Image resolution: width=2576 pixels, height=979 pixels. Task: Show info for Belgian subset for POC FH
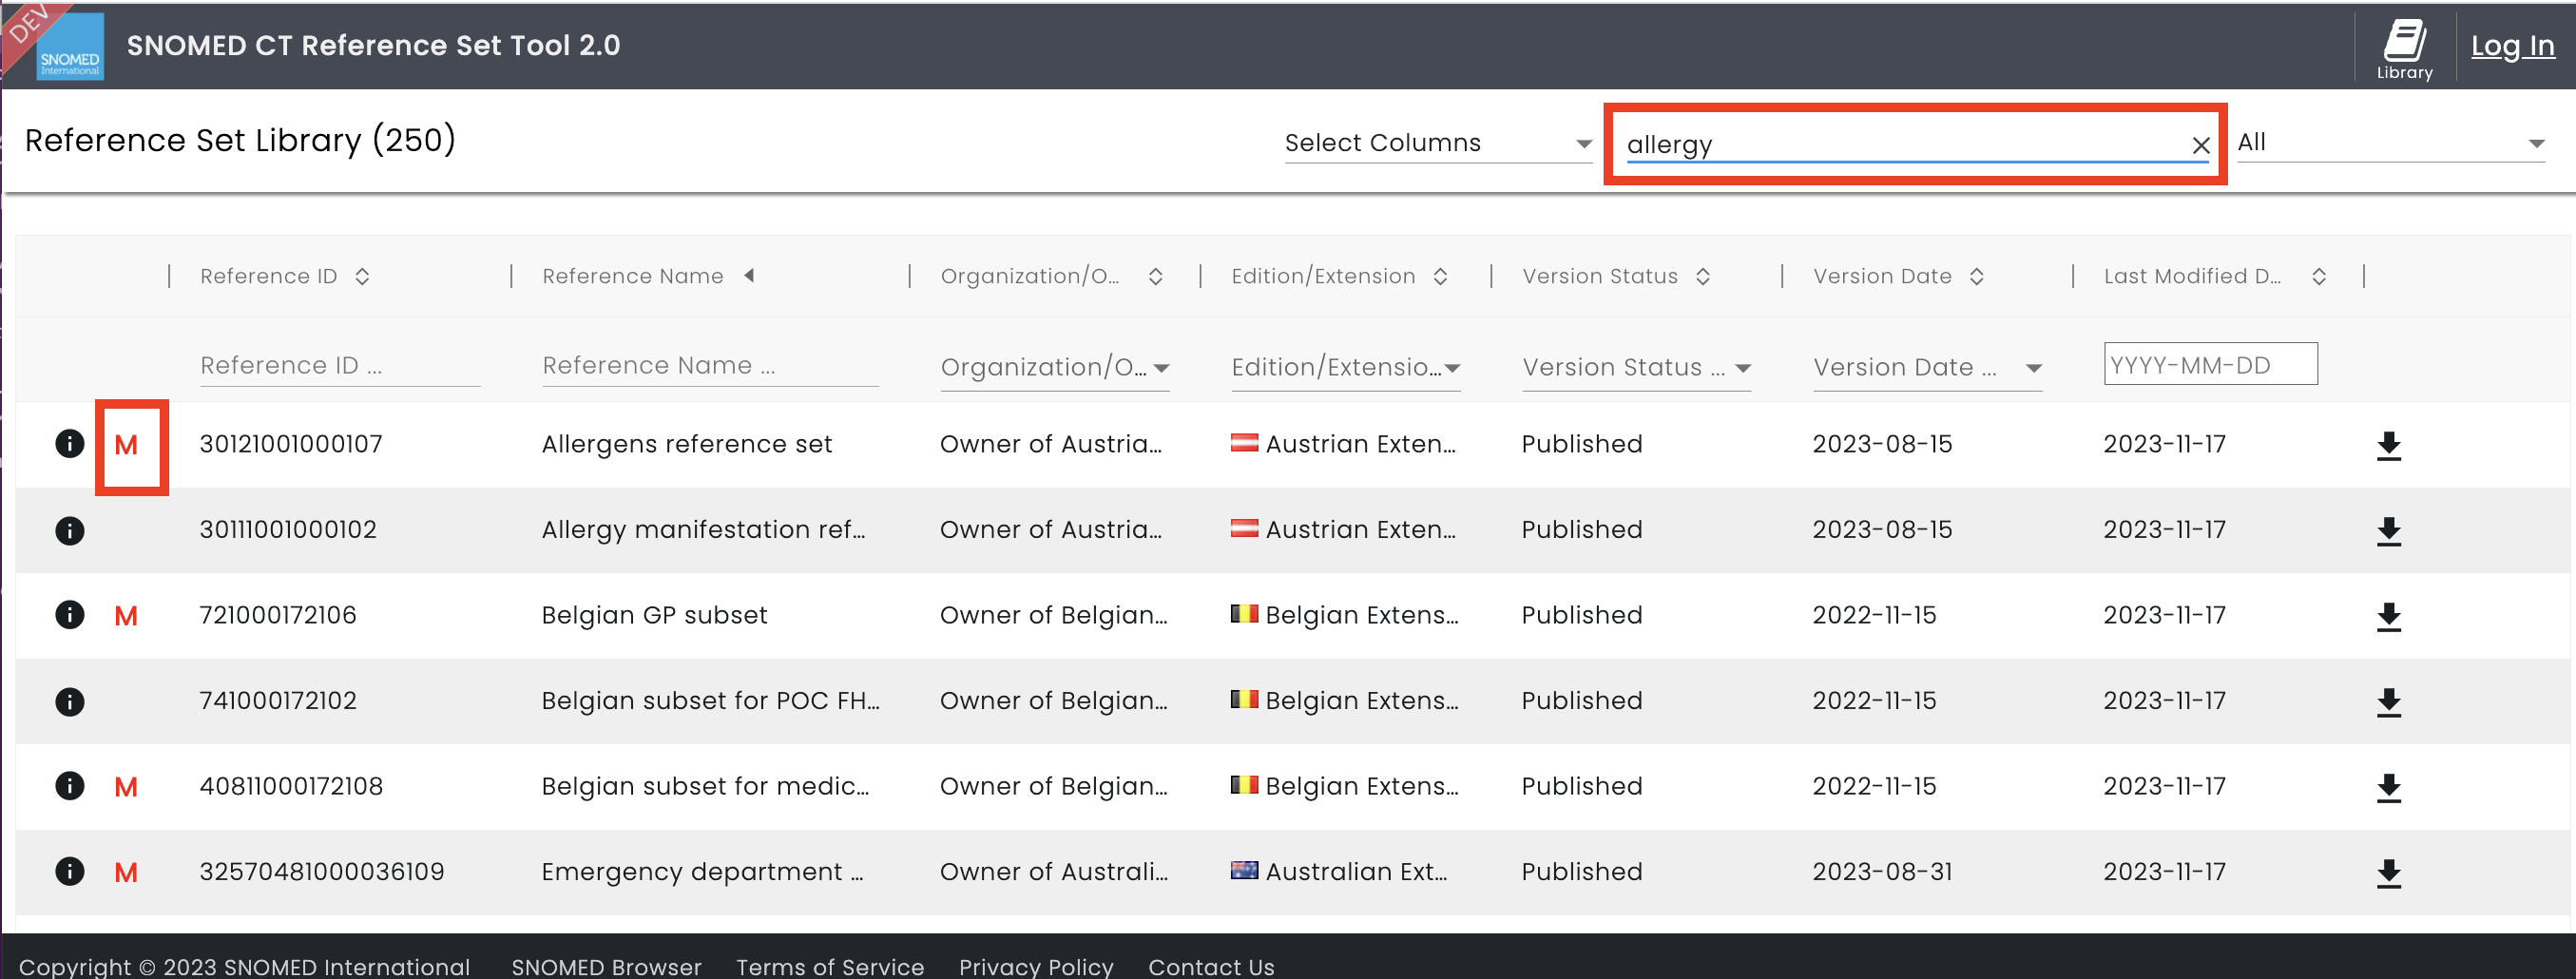[x=69, y=701]
